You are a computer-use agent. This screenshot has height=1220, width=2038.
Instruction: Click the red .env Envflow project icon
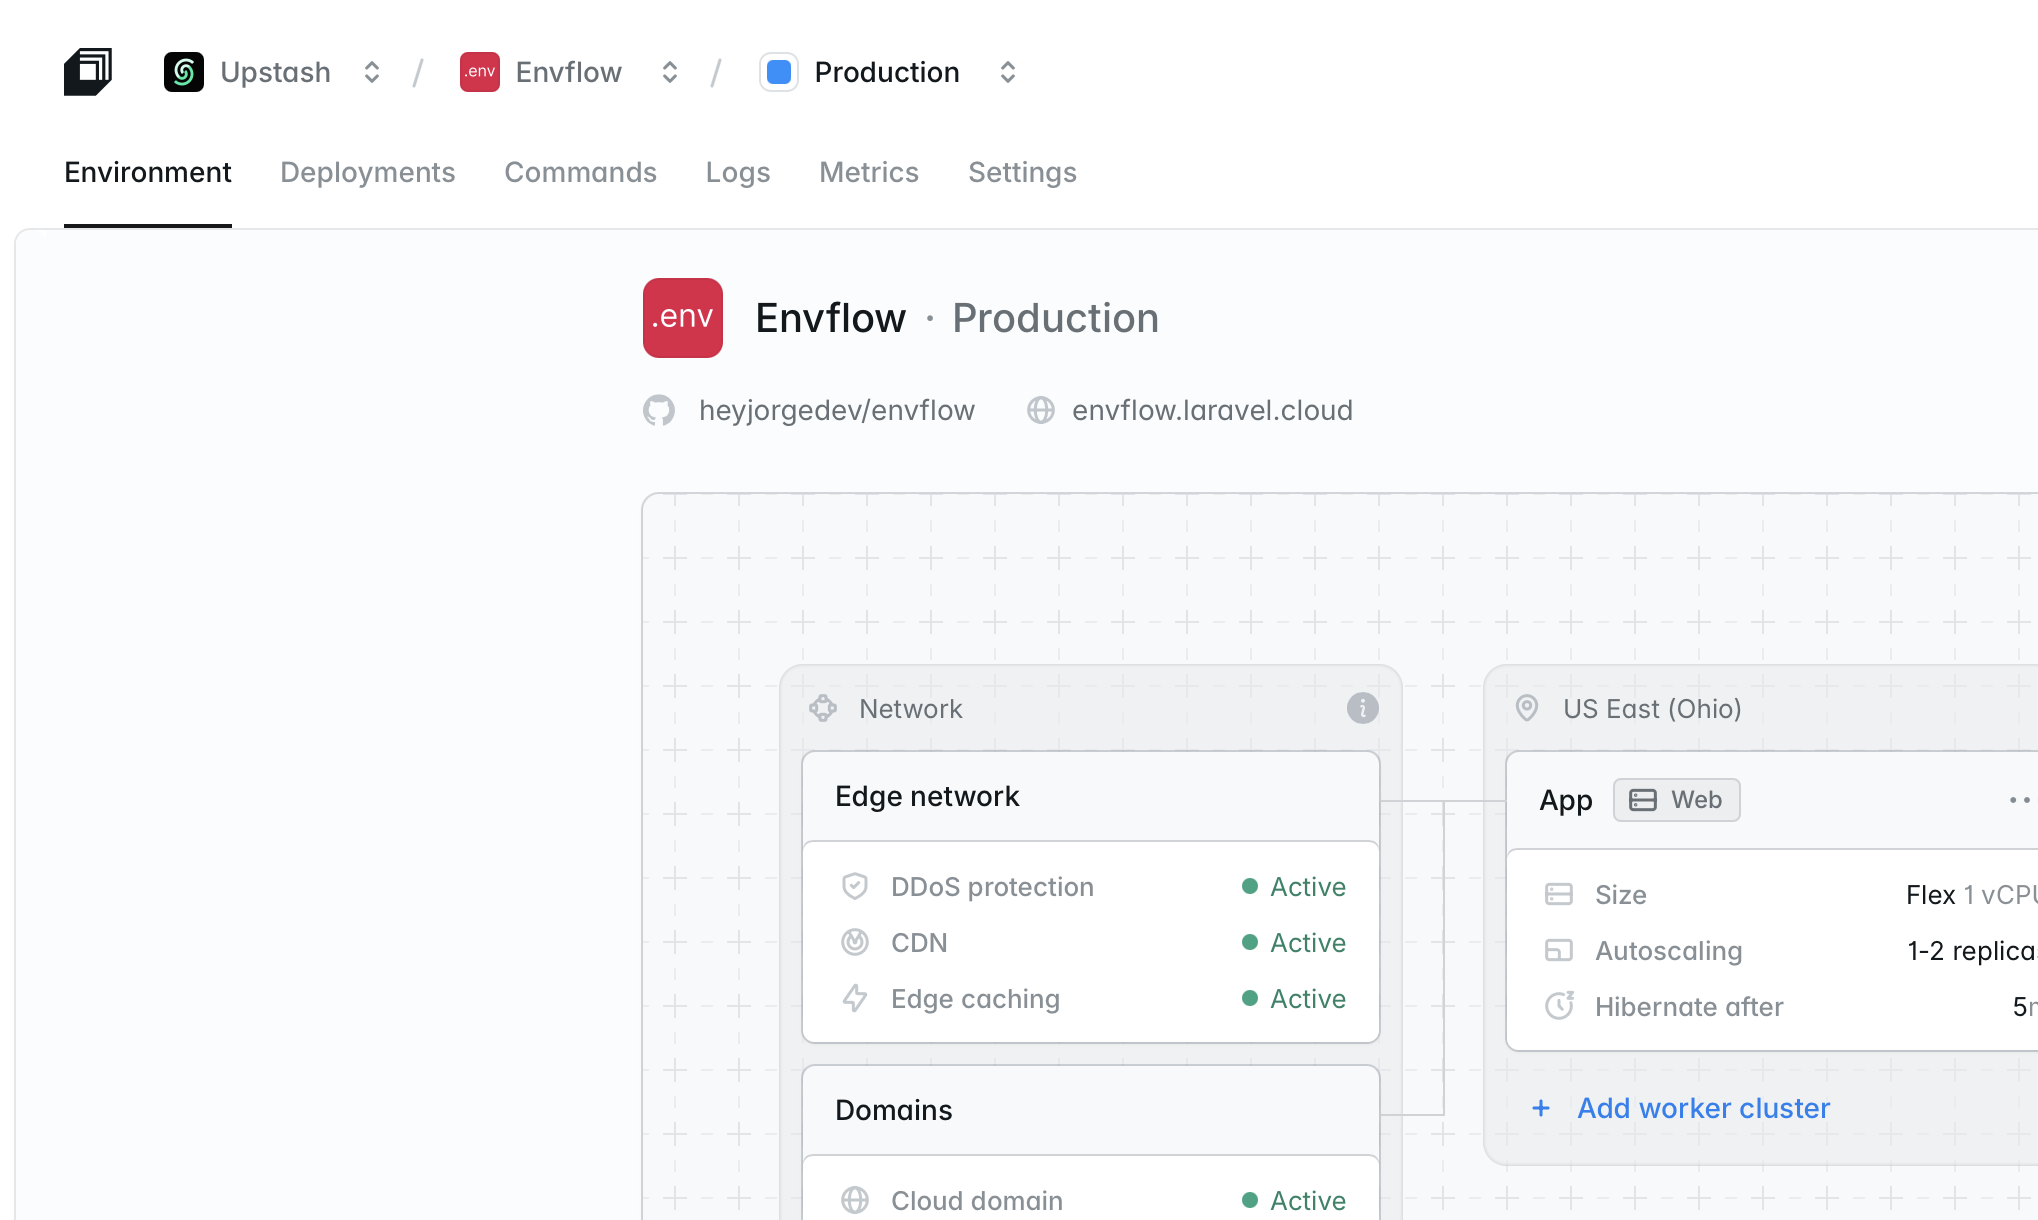tap(480, 71)
